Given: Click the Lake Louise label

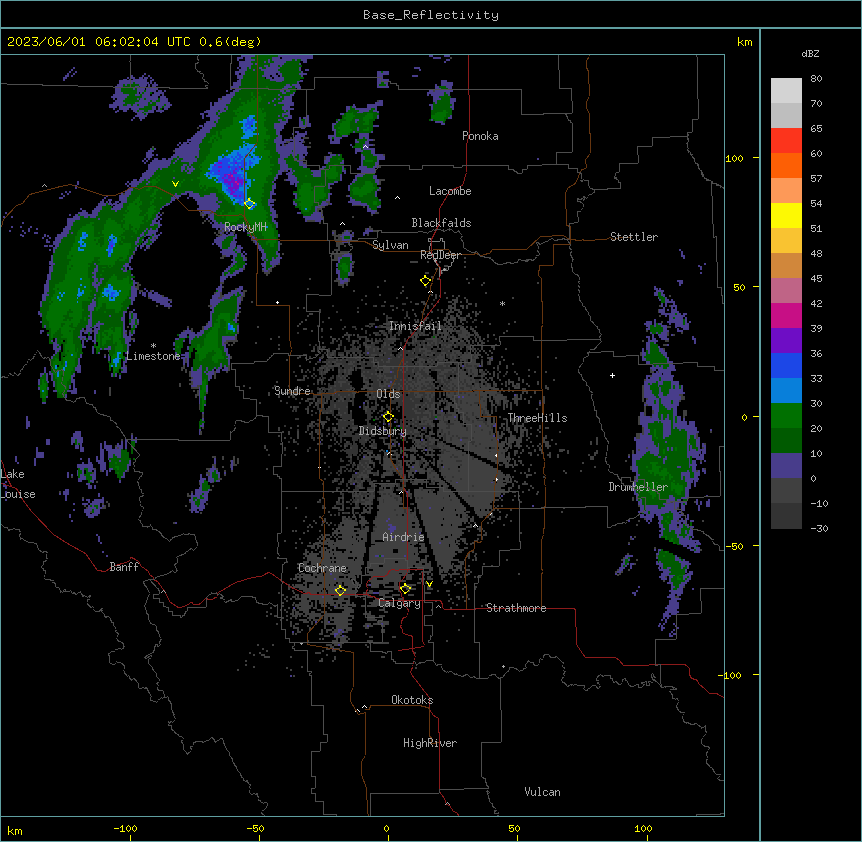Looking at the screenshot, I should tap(18, 484).
